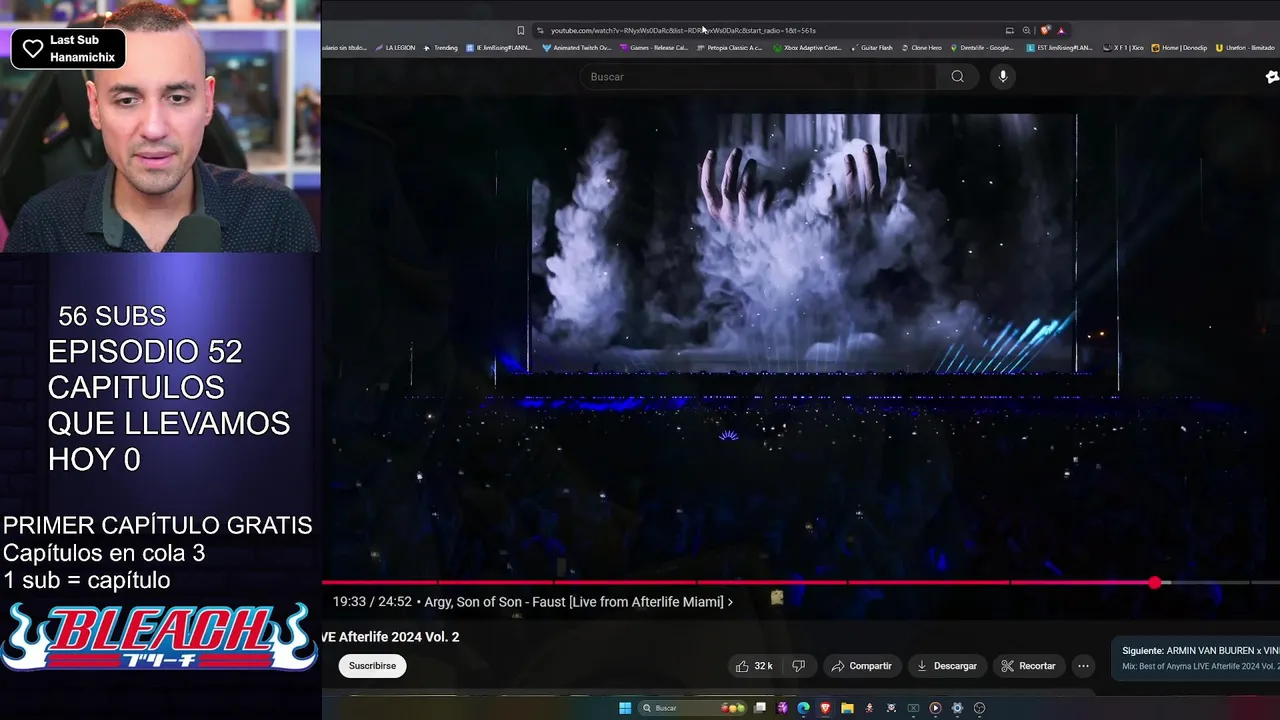Open the gear settings taskbar icon
This screenshot has width=1280, height=720.
click(957, 708)
